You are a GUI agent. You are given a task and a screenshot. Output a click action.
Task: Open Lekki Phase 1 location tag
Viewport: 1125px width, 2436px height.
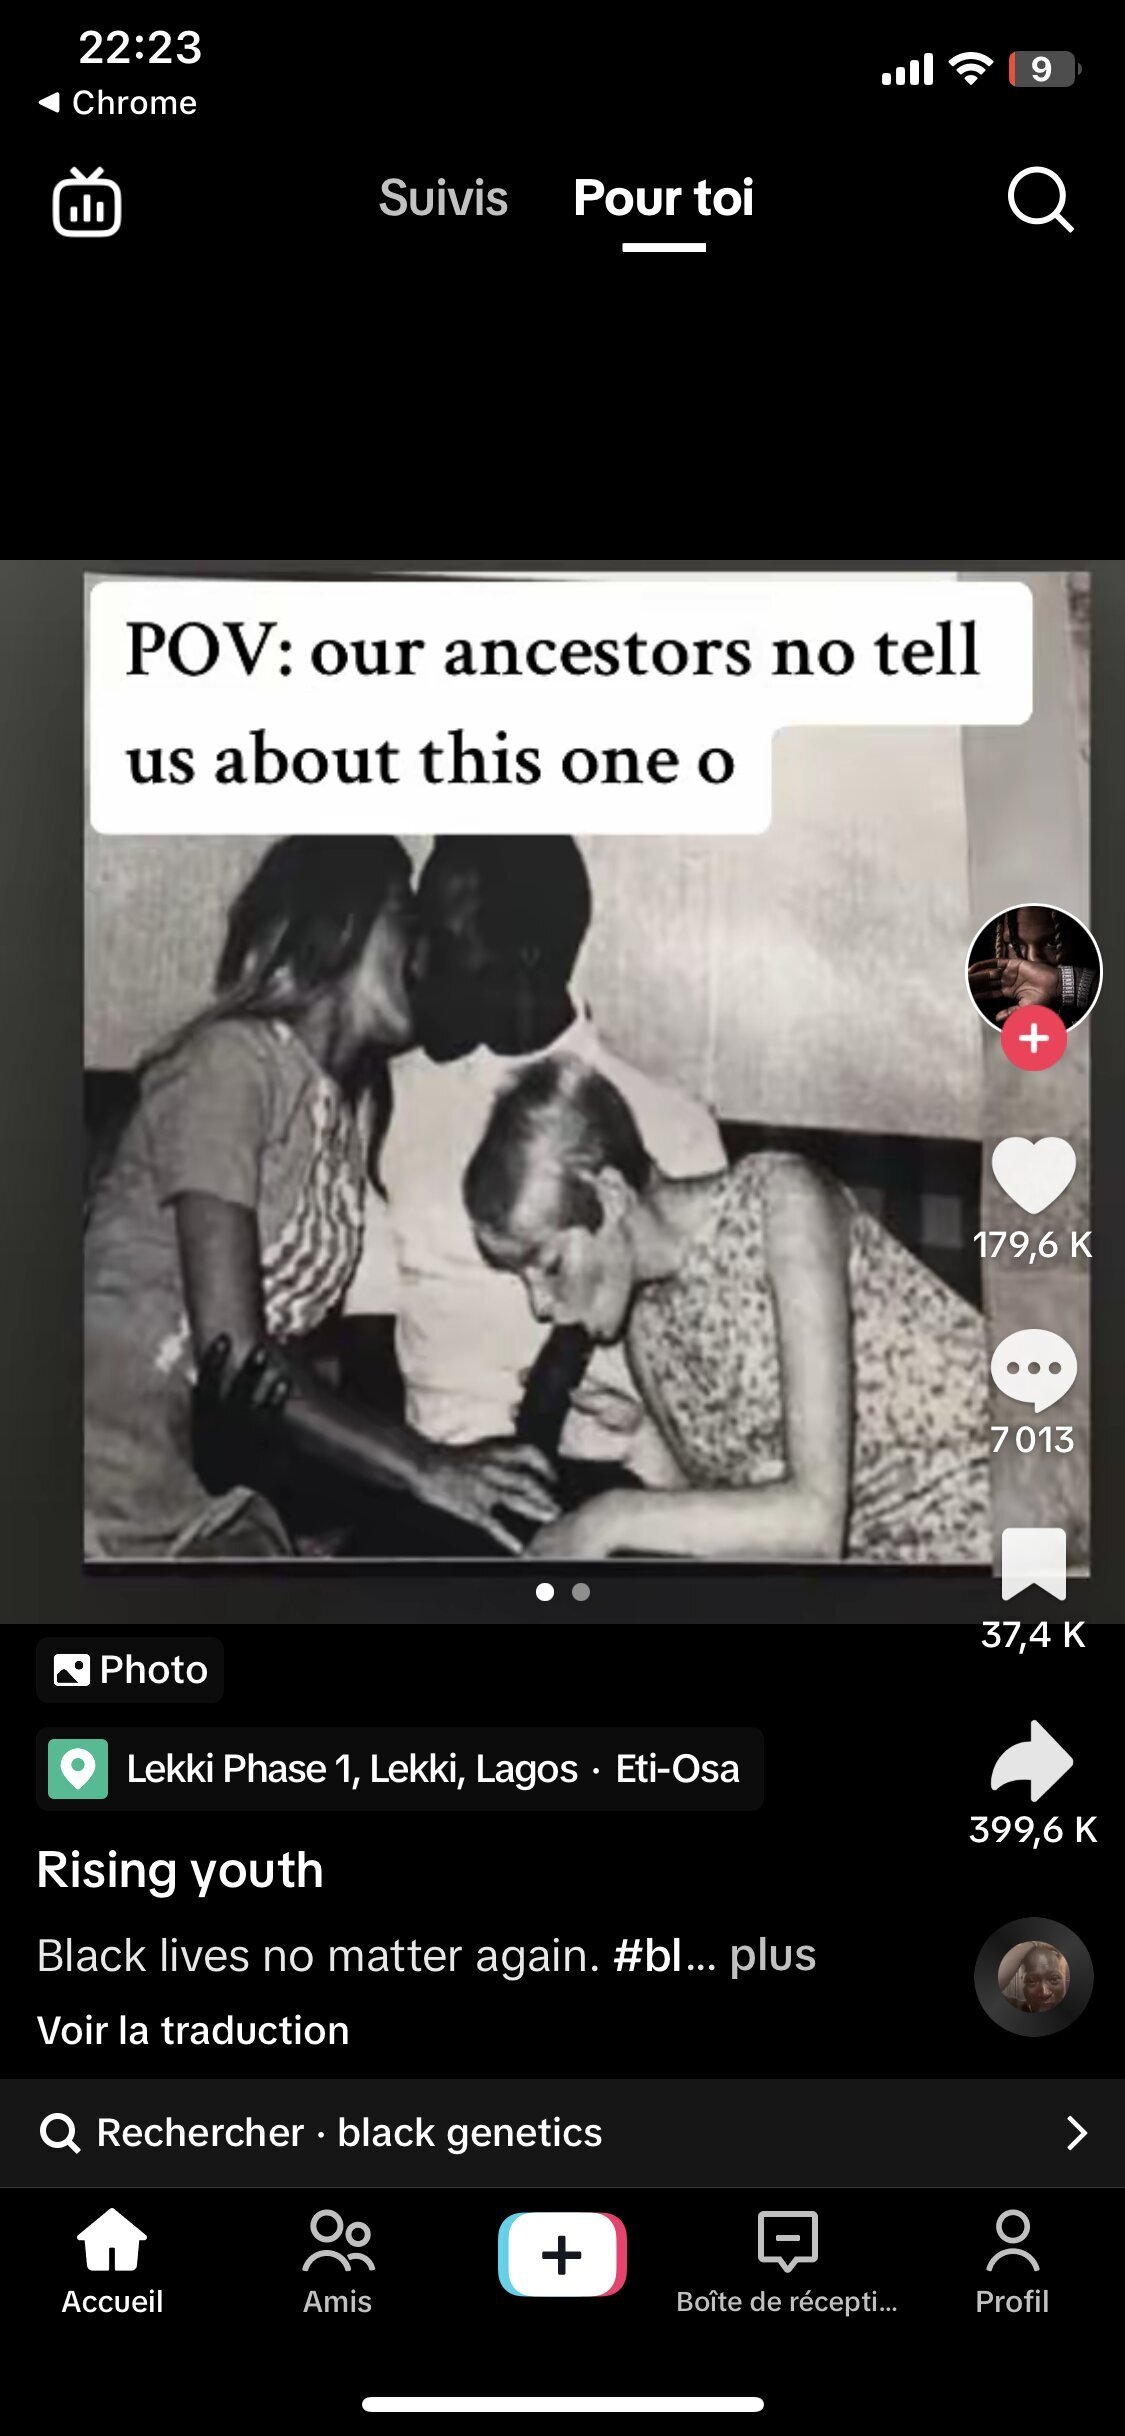(x=400, y=1768)
